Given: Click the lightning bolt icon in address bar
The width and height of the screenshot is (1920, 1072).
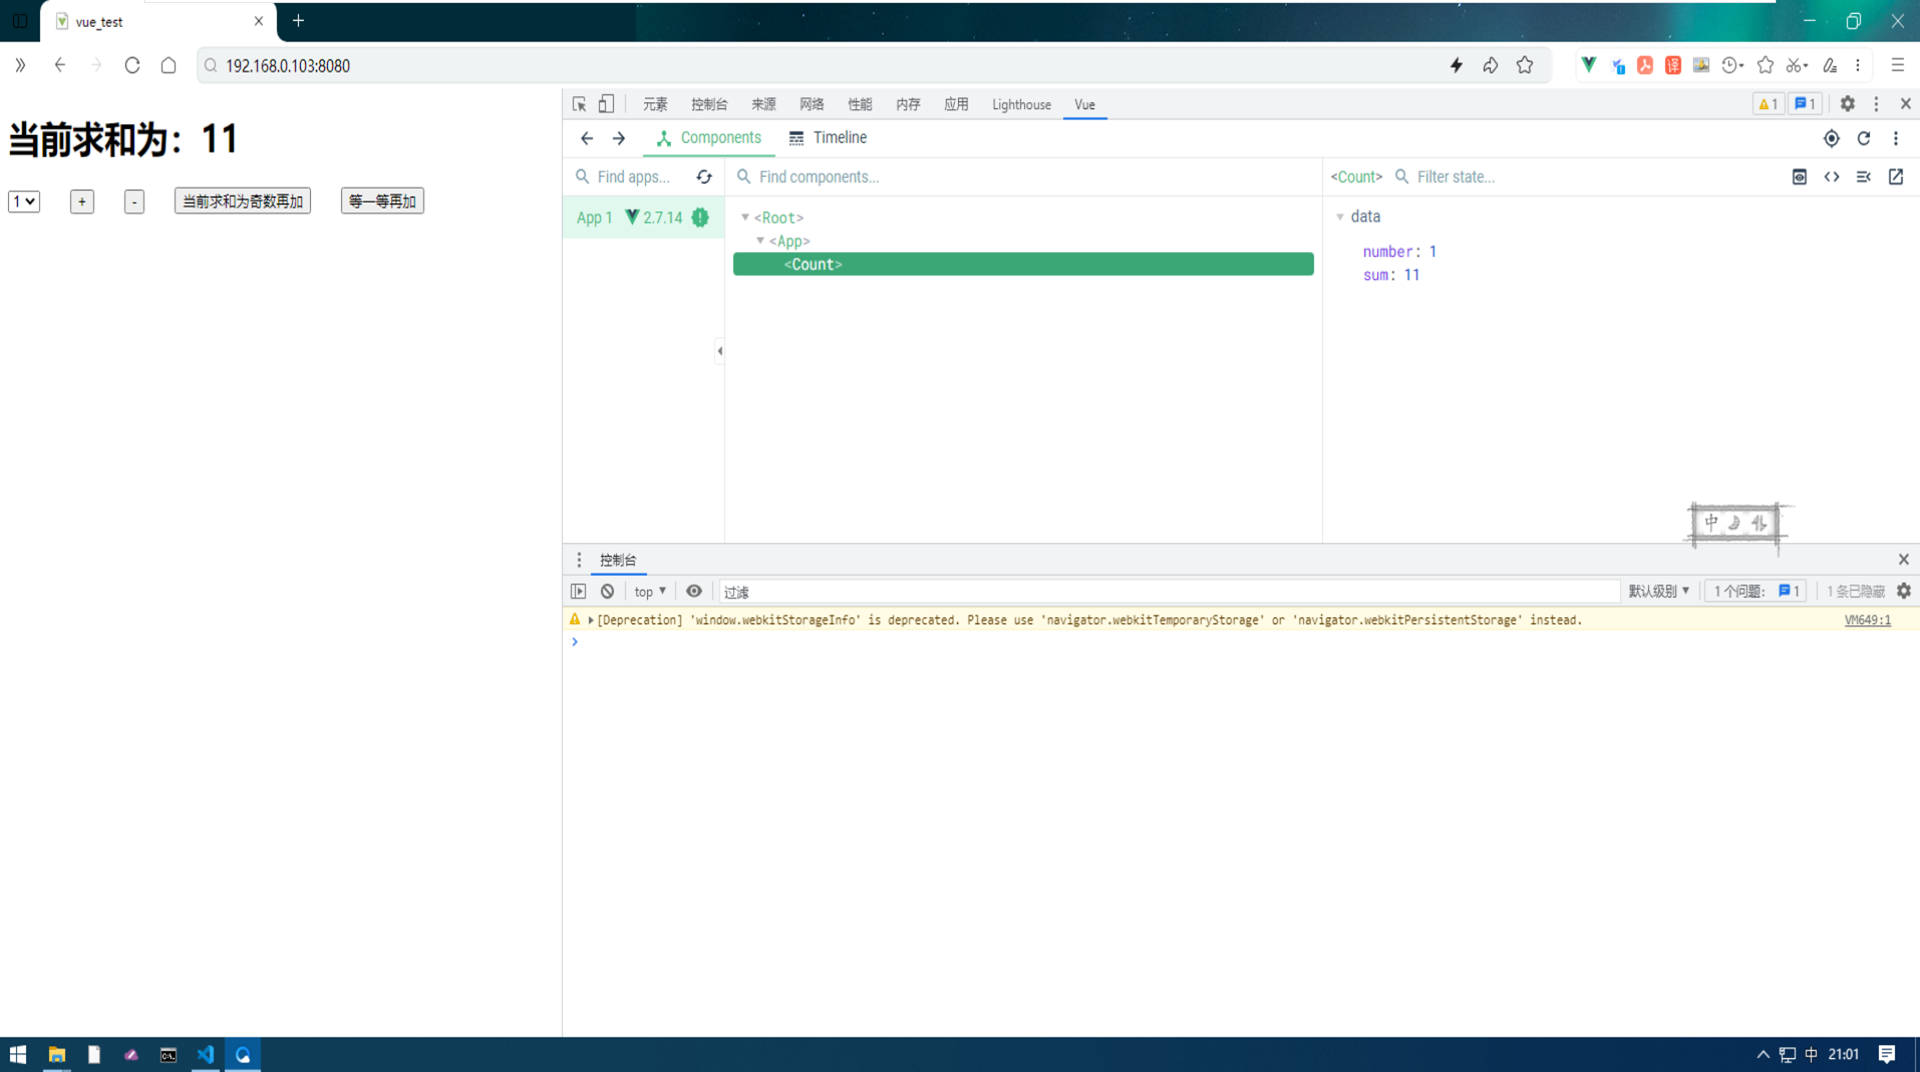Looking at the screenshot, I should 1456,65.
